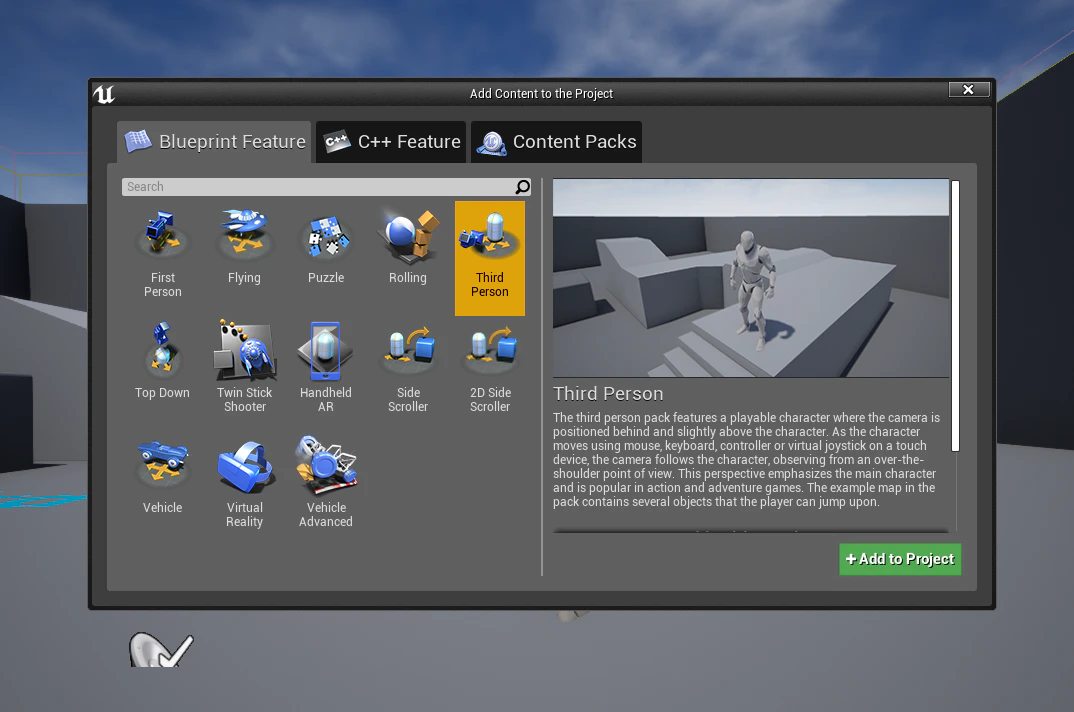Choose the Side Scroller template icon
The image size is (1074, 712).
(408, 349)
